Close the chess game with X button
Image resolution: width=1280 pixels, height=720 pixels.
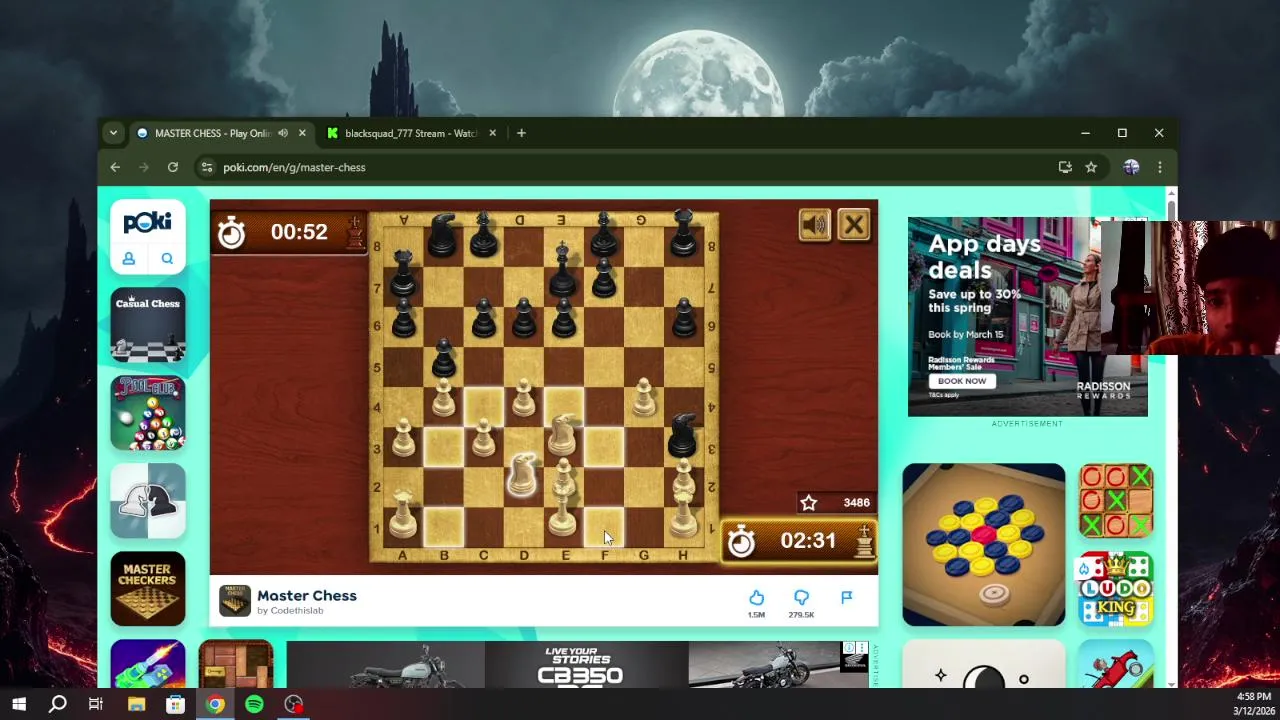pyautogui.click(x=854, y=225)
